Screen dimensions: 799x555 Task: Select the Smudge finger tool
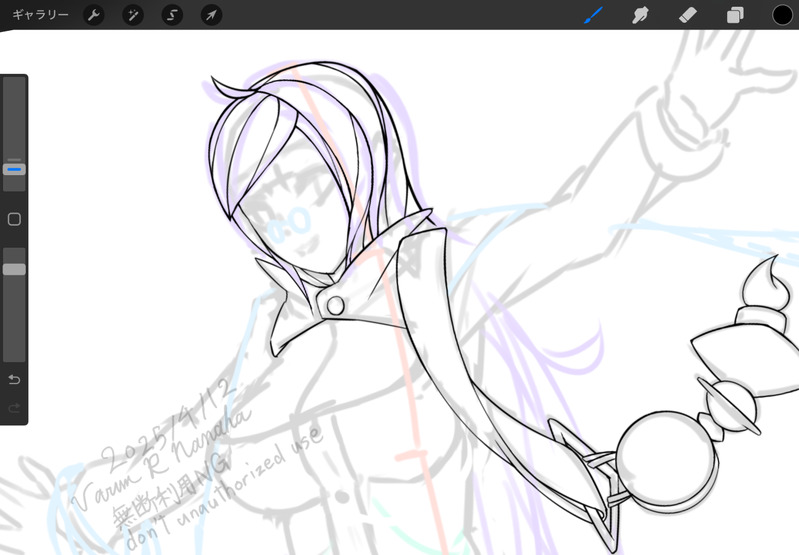tap(640, 15)
